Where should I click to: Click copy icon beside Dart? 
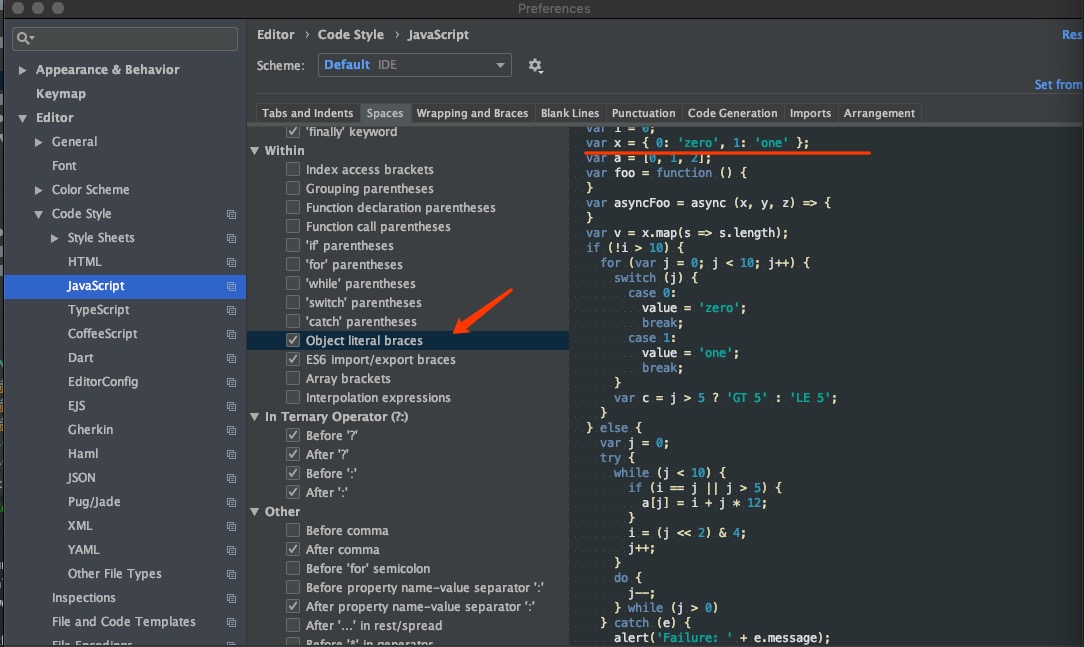click(232, 358)
